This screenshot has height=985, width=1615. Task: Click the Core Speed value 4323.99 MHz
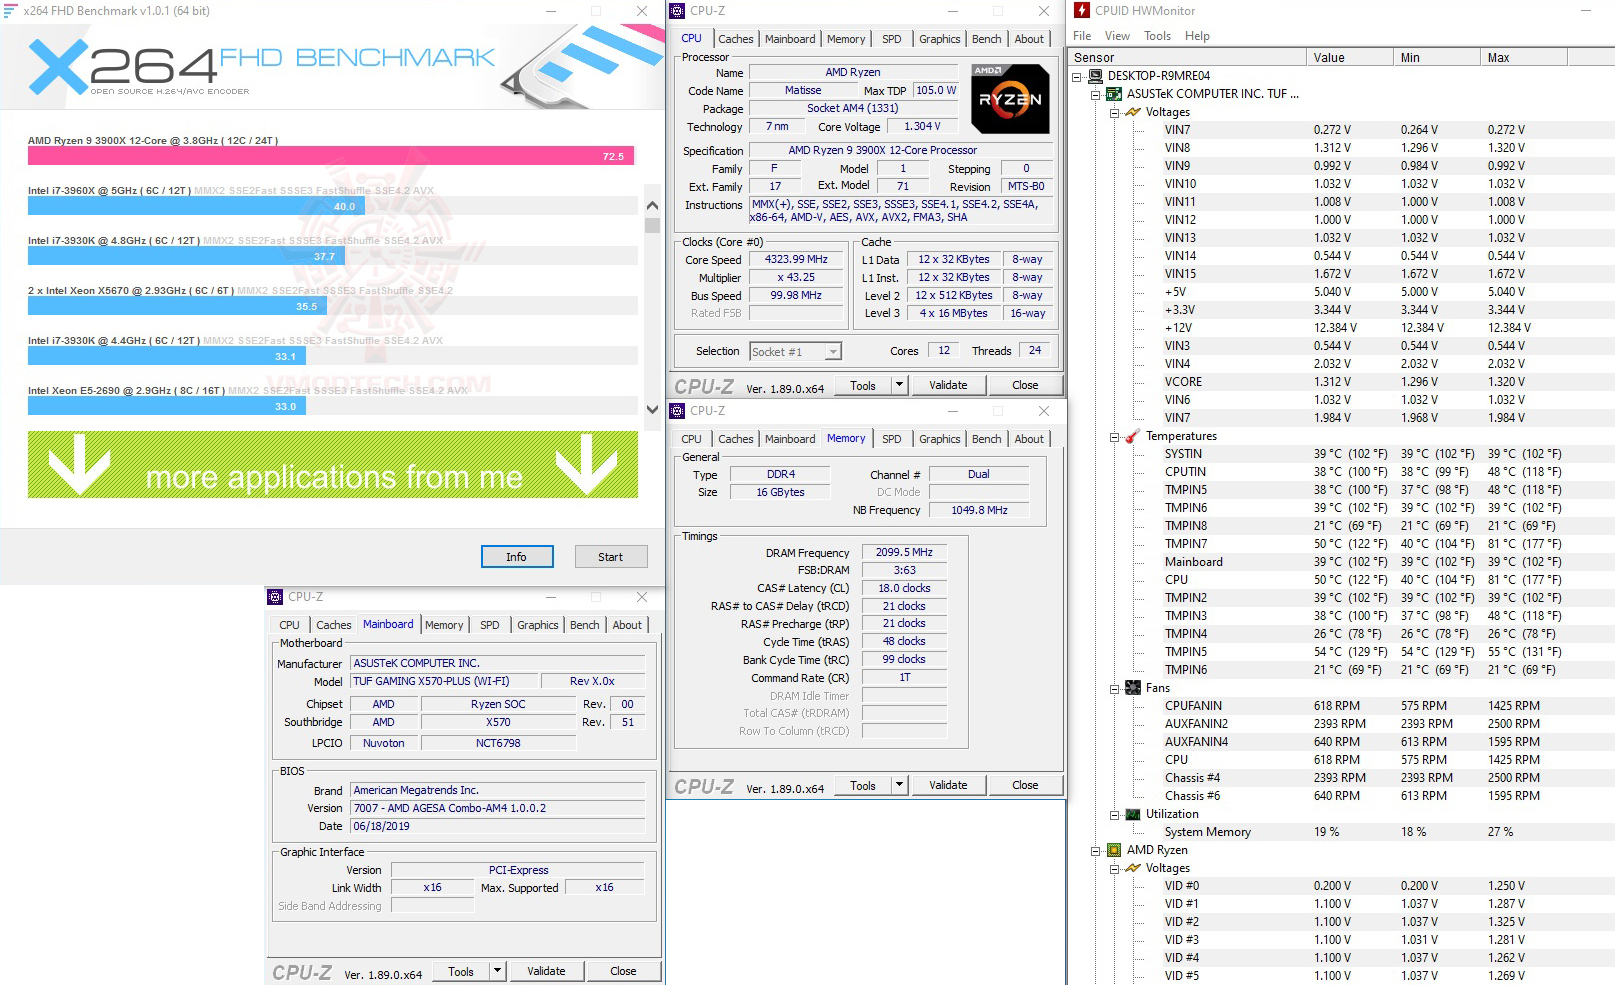pyautogui.click(x=797, y=260)
